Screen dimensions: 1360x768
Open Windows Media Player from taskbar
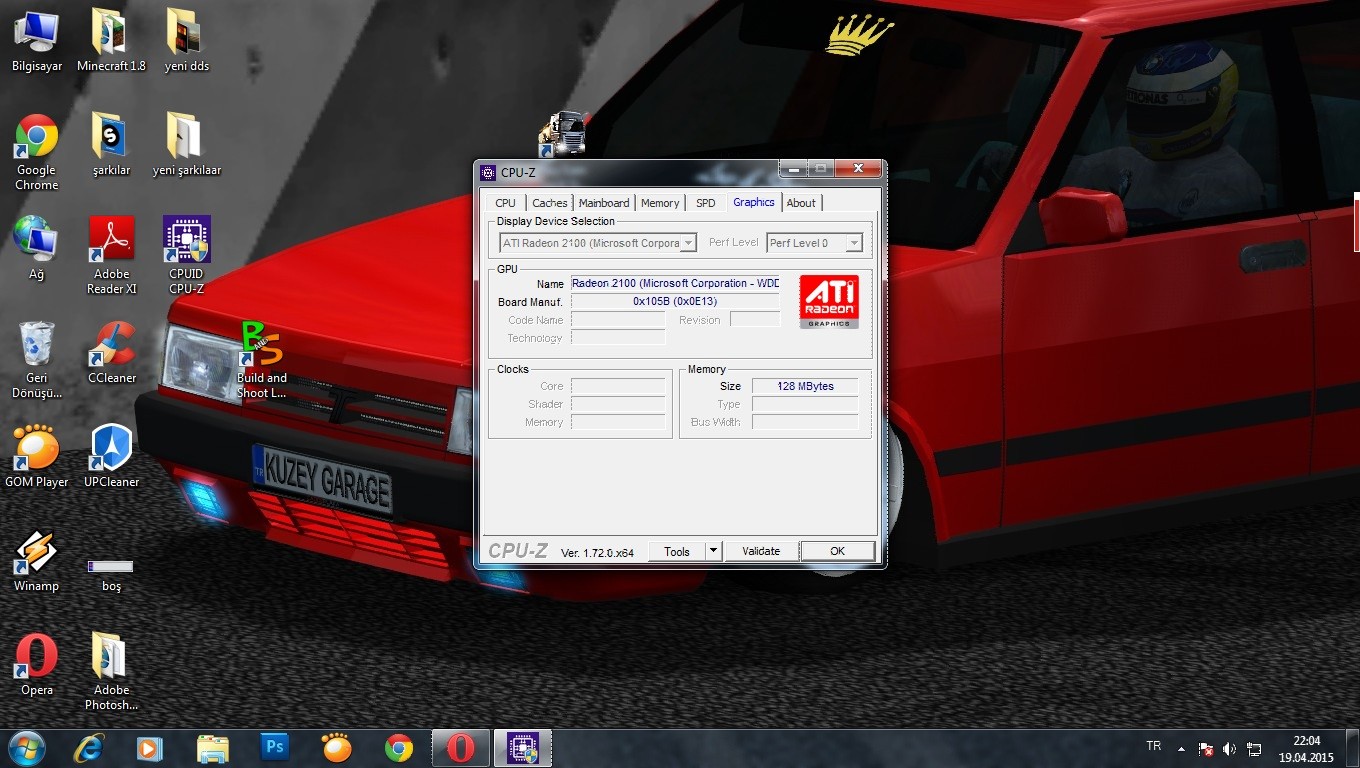point(150,748)
